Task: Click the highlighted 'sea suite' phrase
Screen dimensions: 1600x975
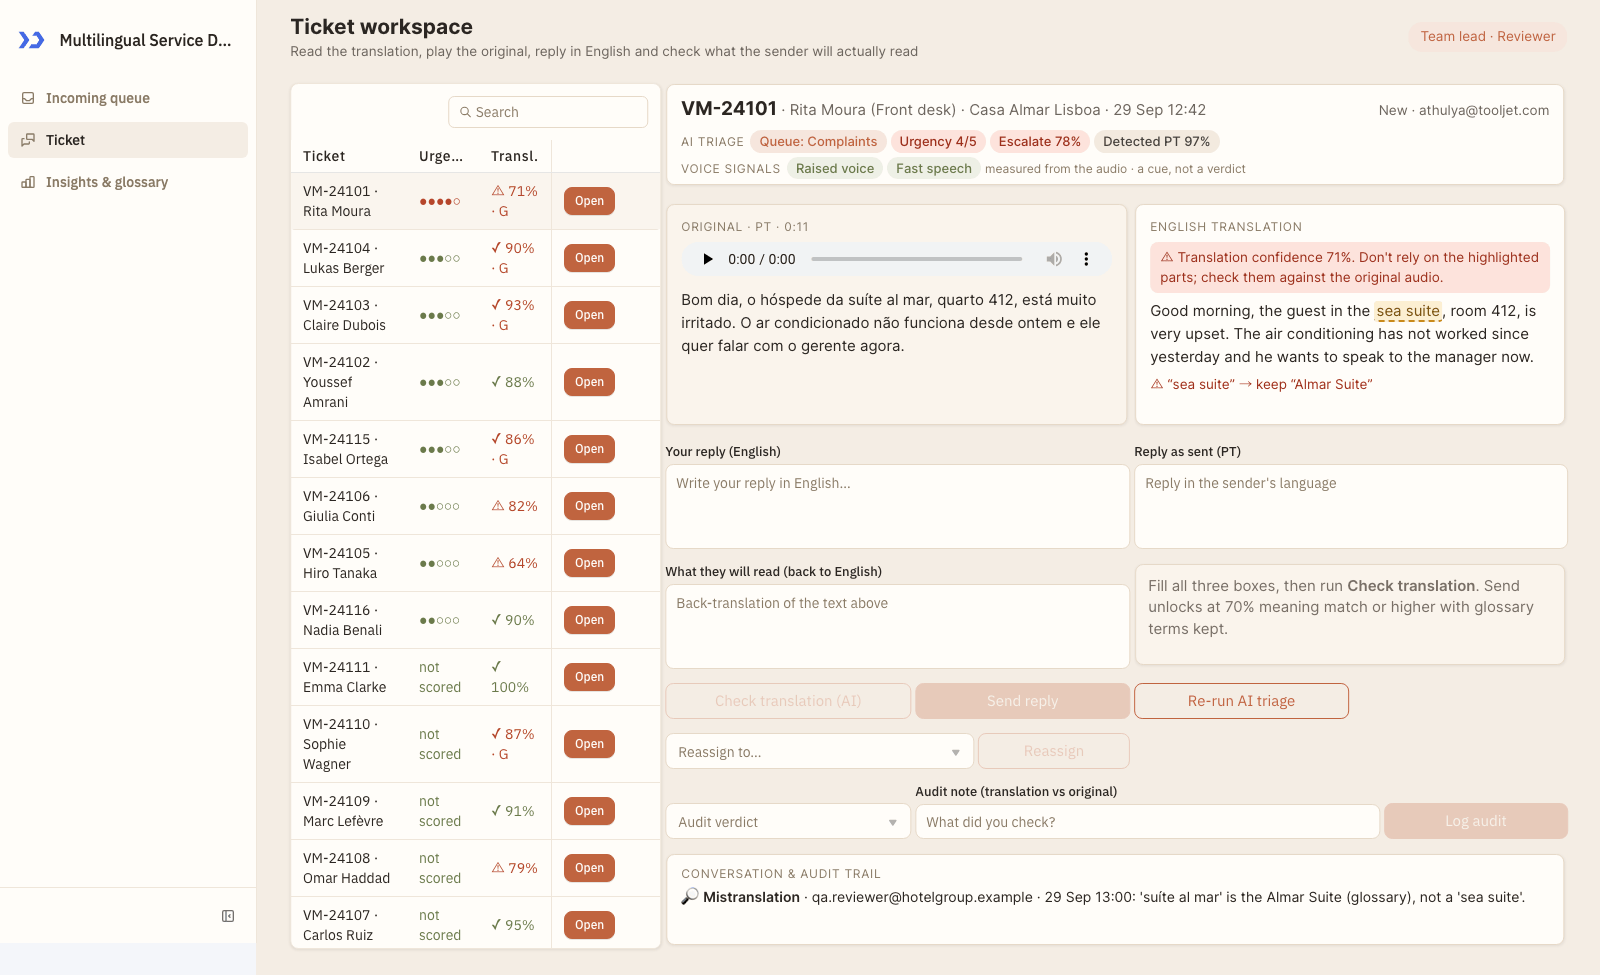Action: coord(1408,311)
